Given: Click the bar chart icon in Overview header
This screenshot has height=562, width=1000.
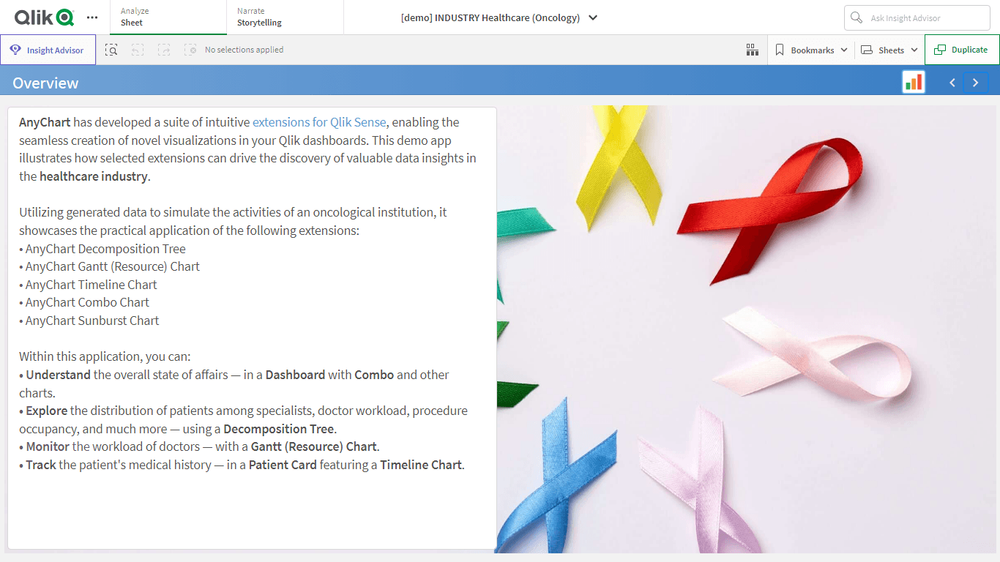Looking at the screenshot, I should 913,82.
